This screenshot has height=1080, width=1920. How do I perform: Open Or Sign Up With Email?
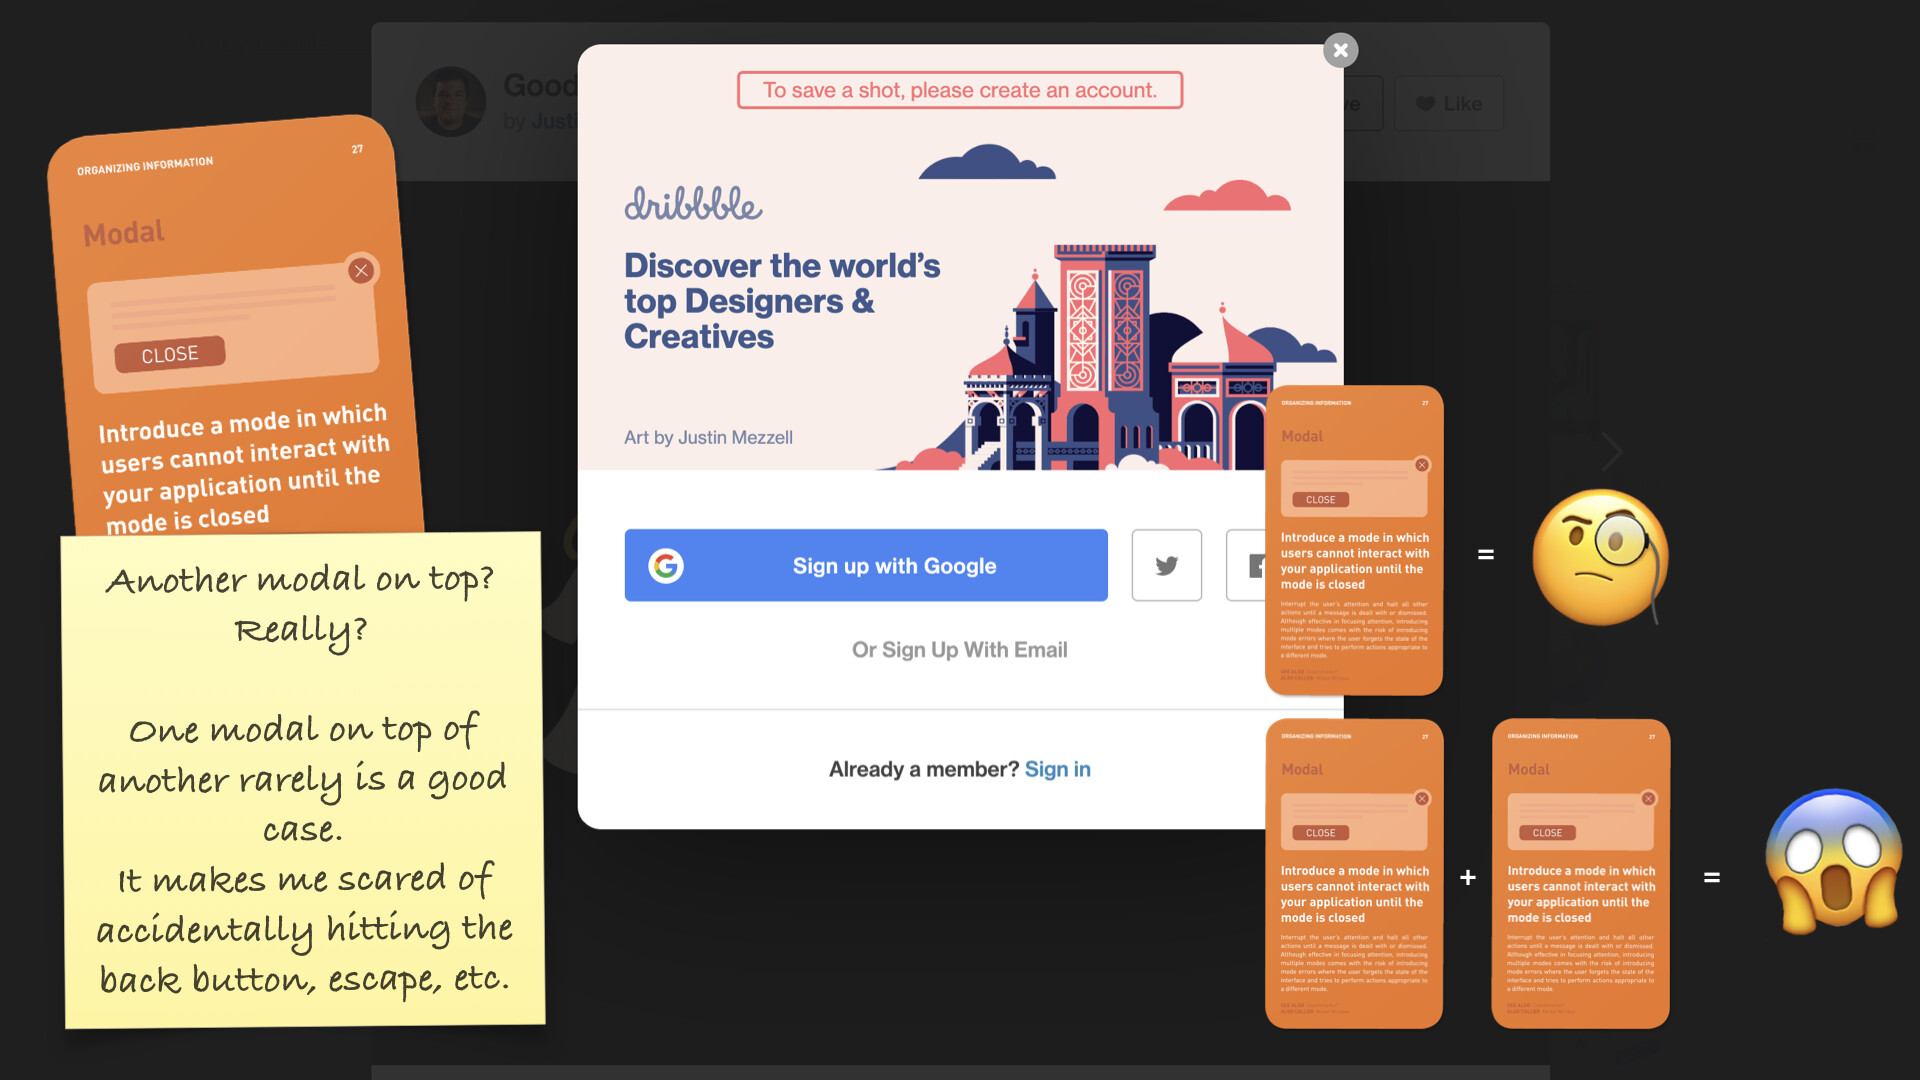959,650
